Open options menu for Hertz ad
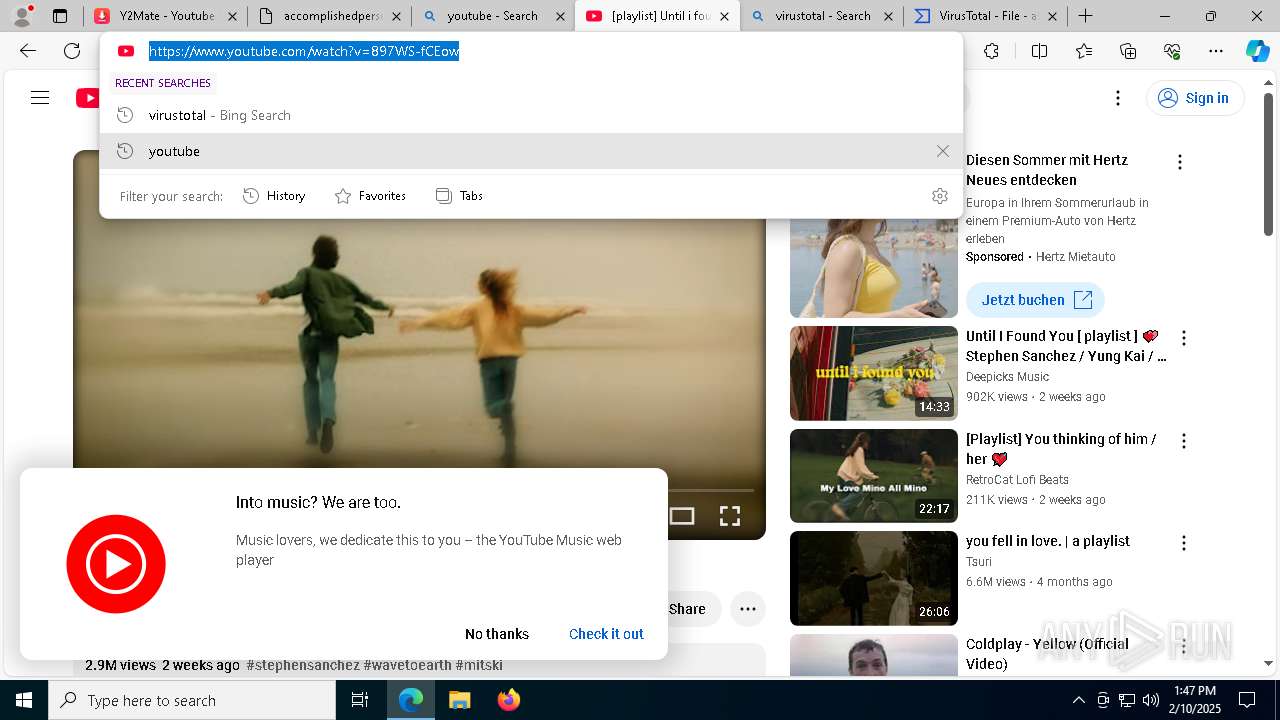The height and width of the screenshot is (720, 1280). pyautogui.click(x=1180, y=162)
